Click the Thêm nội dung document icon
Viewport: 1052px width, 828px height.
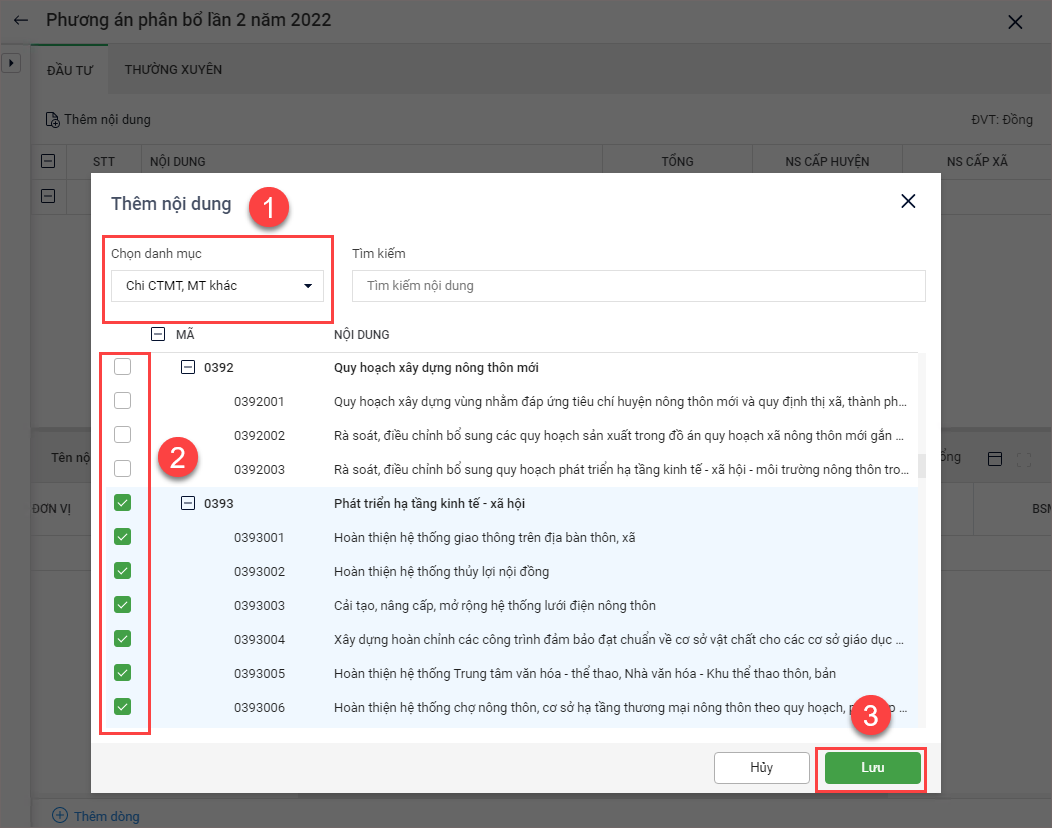pyautogui.click(x=52, y=120)
